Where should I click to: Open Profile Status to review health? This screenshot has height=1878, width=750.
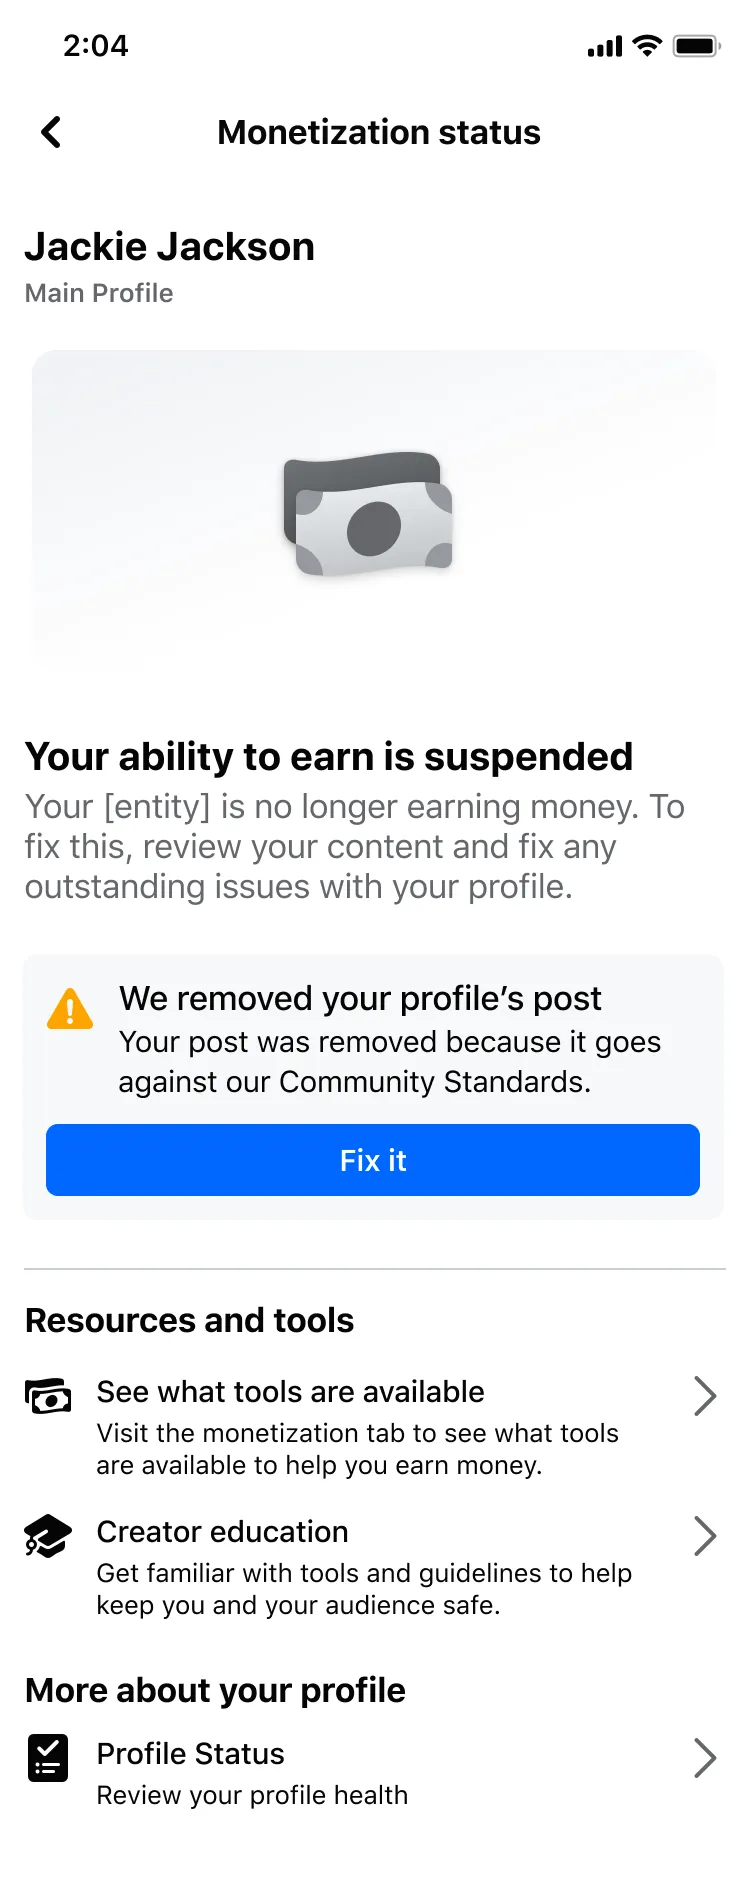[x=190, y=1754]
